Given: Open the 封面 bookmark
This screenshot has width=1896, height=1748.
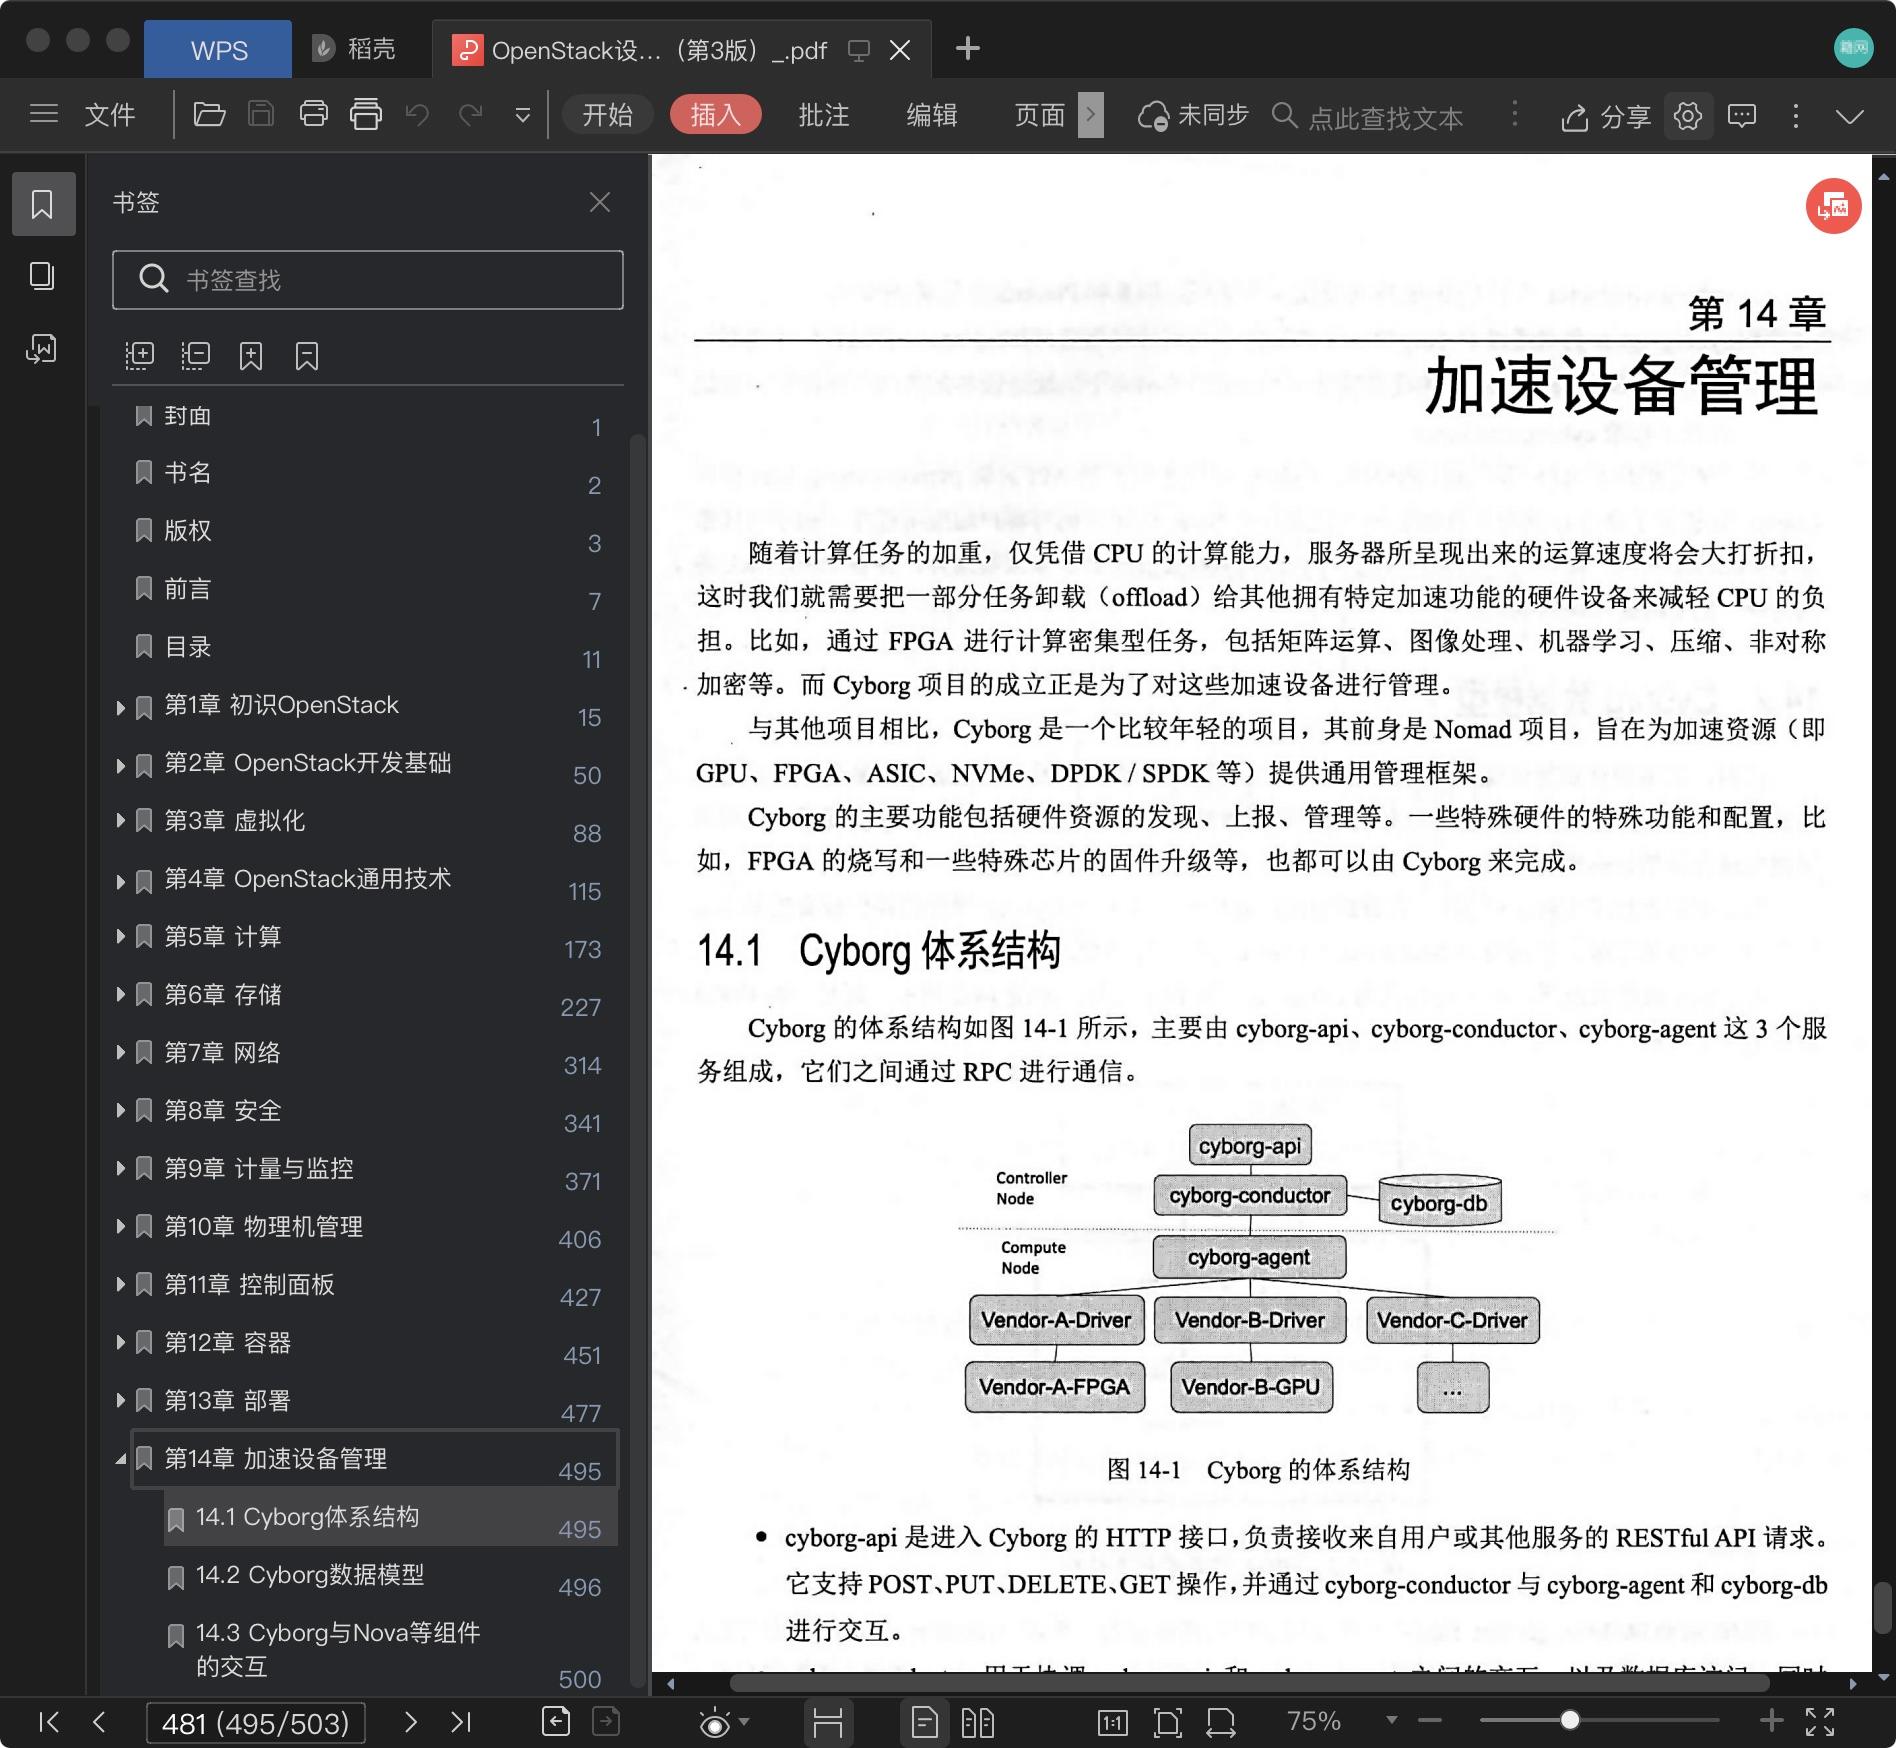Looking at the screenshot, I should click(188, 415).
